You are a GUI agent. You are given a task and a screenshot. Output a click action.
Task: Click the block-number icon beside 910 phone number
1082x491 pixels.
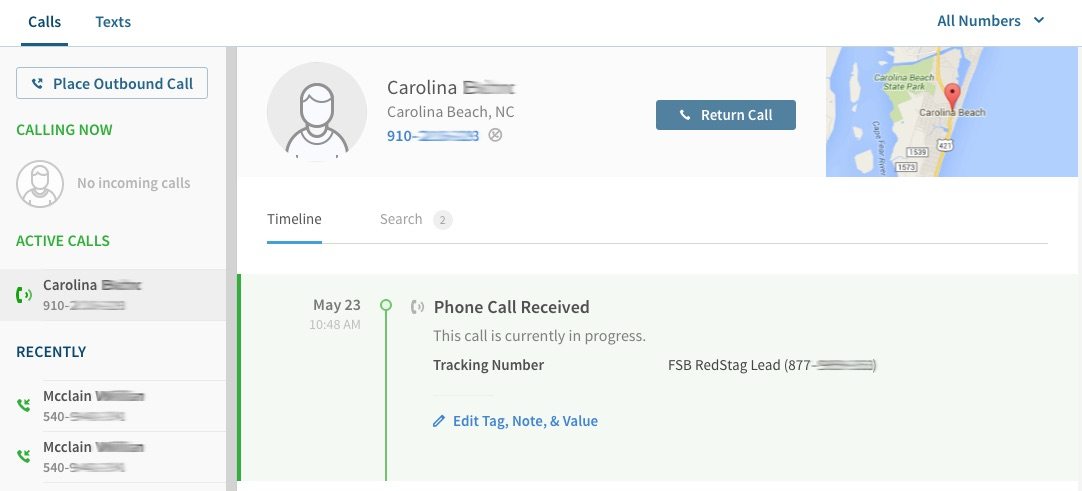point(495,135)
